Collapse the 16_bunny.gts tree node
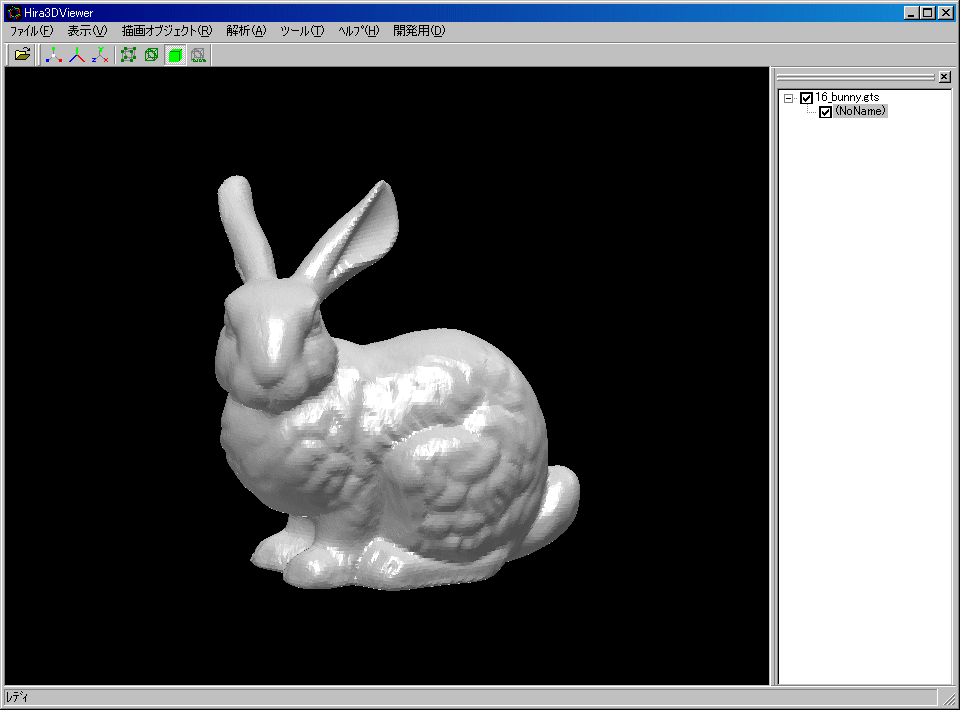Viewport: 960px width, 710px height. (x=789, y=98)
